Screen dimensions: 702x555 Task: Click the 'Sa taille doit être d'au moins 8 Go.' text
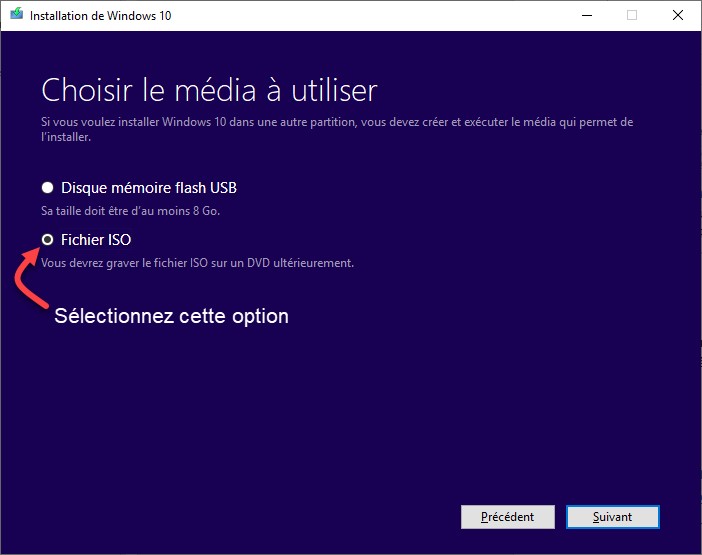[130, 211]
